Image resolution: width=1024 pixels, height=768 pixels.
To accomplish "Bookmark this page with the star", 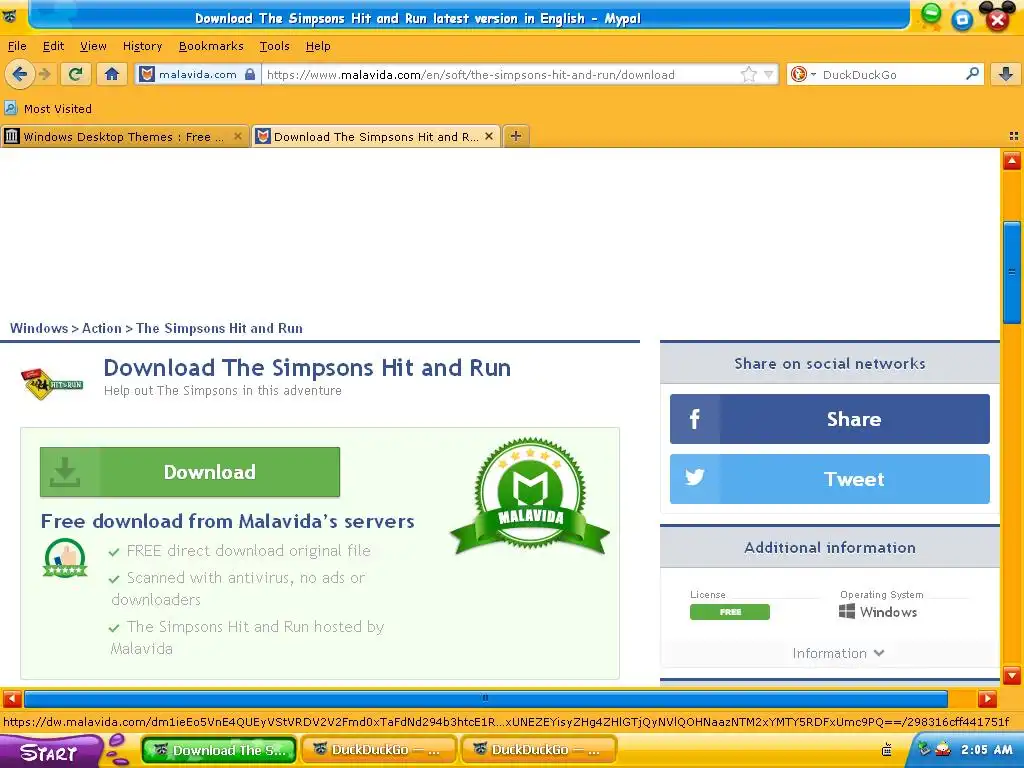I will (x=748, y=74).
